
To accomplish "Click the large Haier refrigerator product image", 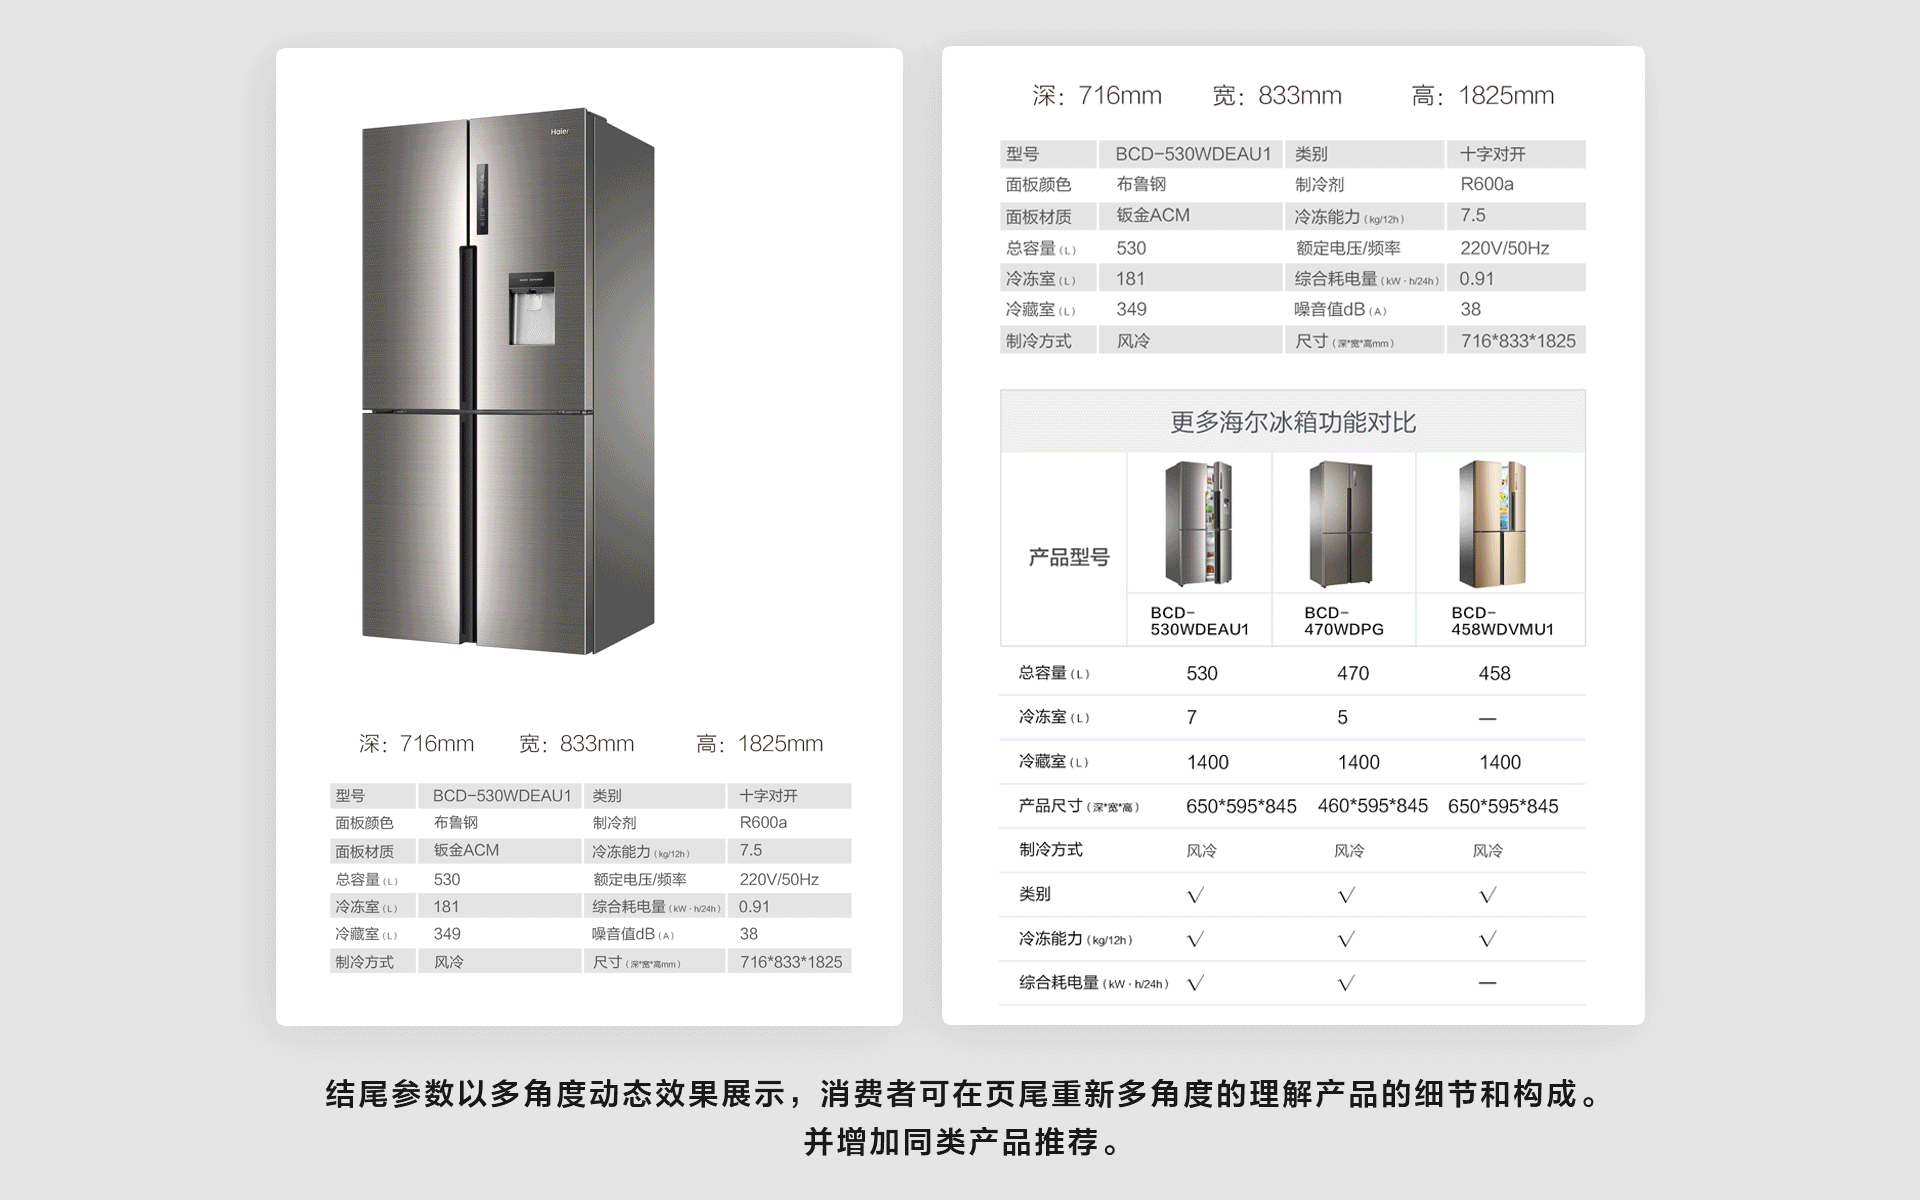I will point(508,381).
